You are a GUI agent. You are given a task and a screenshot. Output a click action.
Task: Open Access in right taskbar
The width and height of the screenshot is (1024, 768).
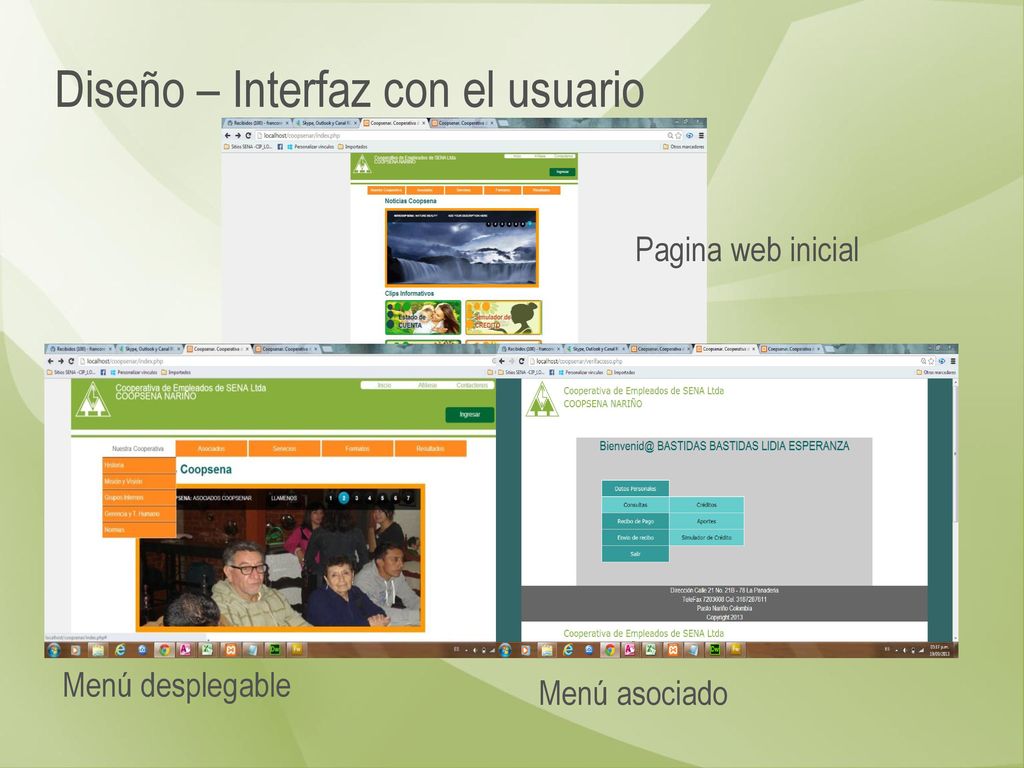(x=630, y=650)
